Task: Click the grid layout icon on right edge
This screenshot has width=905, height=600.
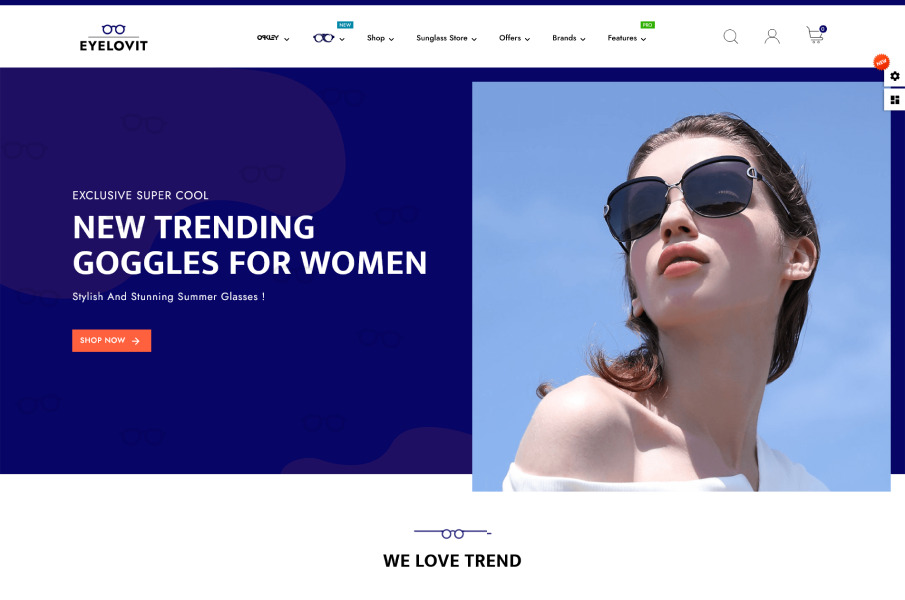Action: coord(894,99)
